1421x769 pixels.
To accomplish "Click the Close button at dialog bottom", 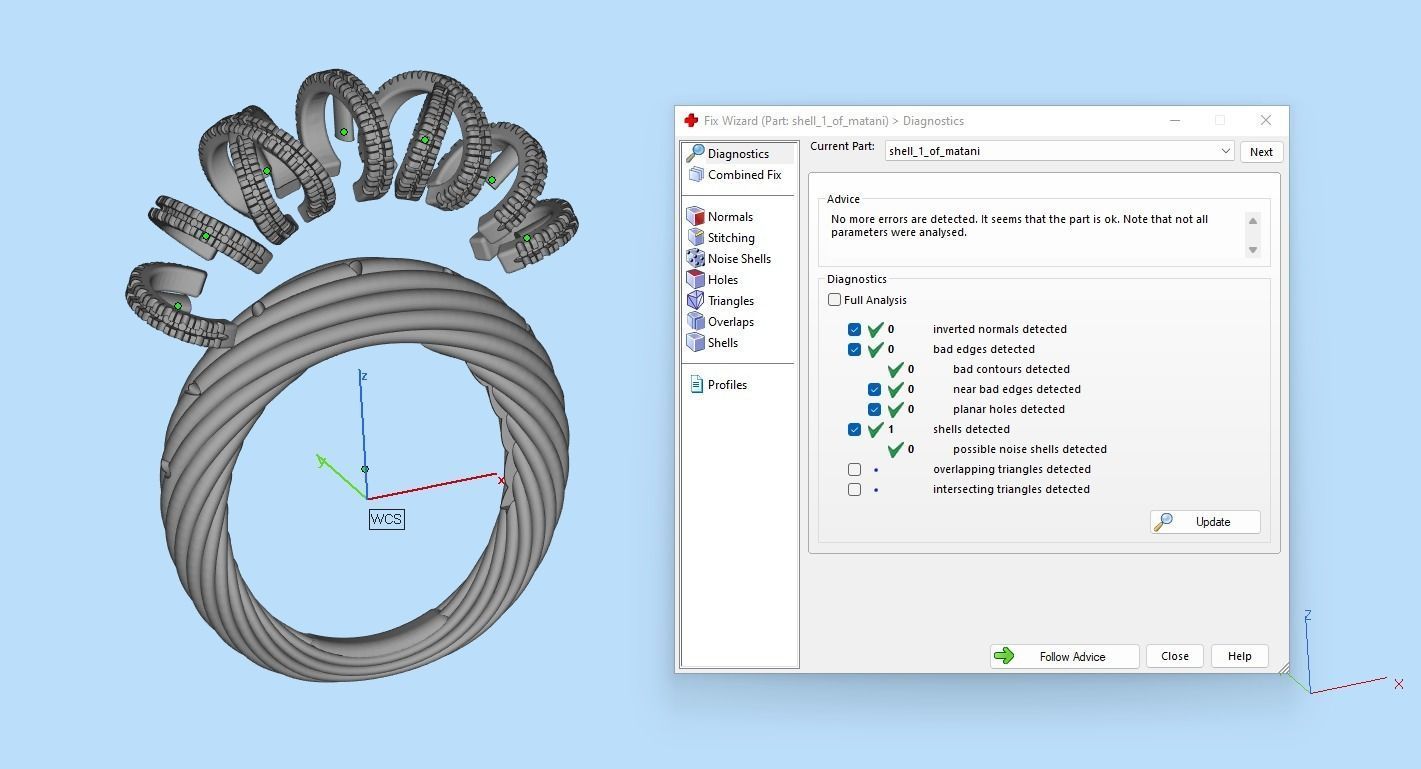I will pos(1175,656).
